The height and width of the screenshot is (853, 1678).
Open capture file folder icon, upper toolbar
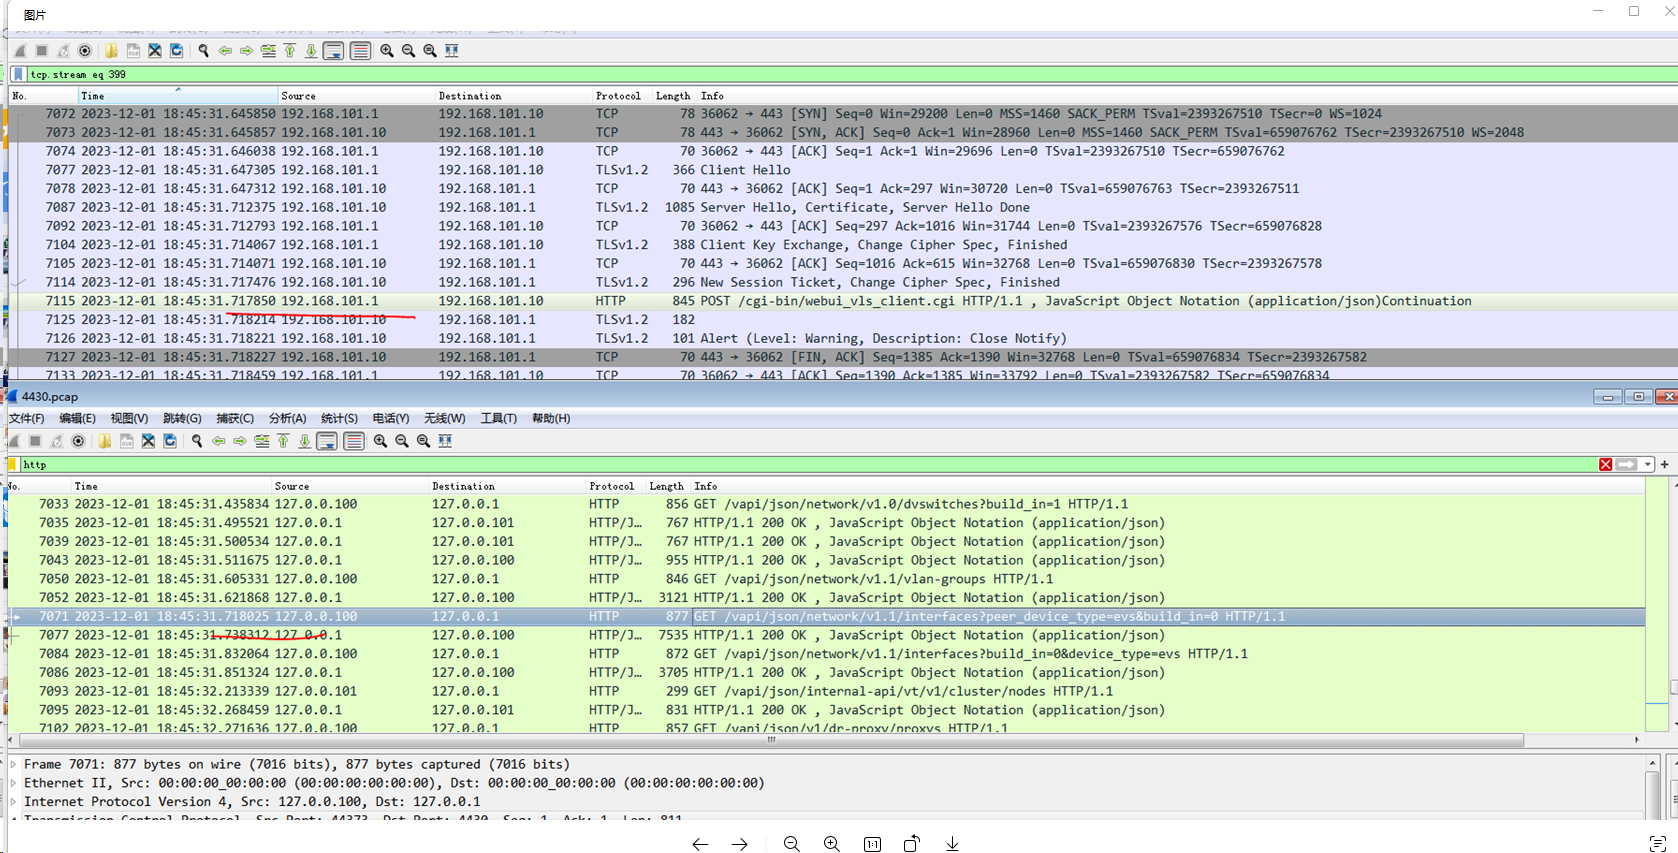111,50
